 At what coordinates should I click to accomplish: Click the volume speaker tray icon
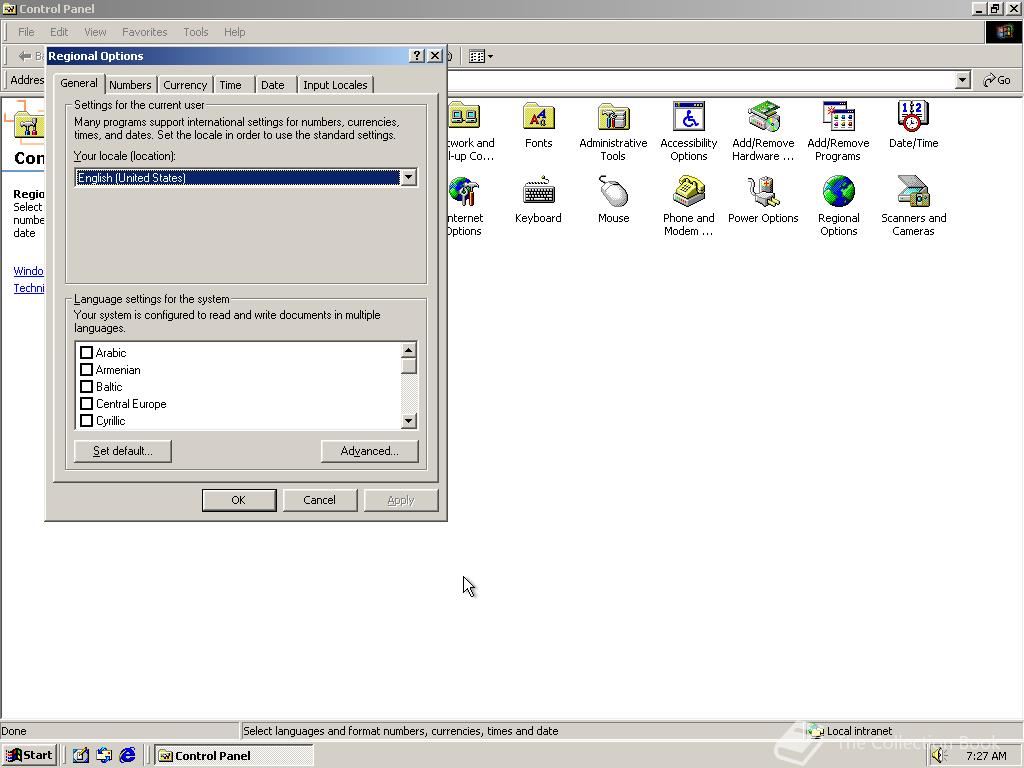tap(939, 756)
